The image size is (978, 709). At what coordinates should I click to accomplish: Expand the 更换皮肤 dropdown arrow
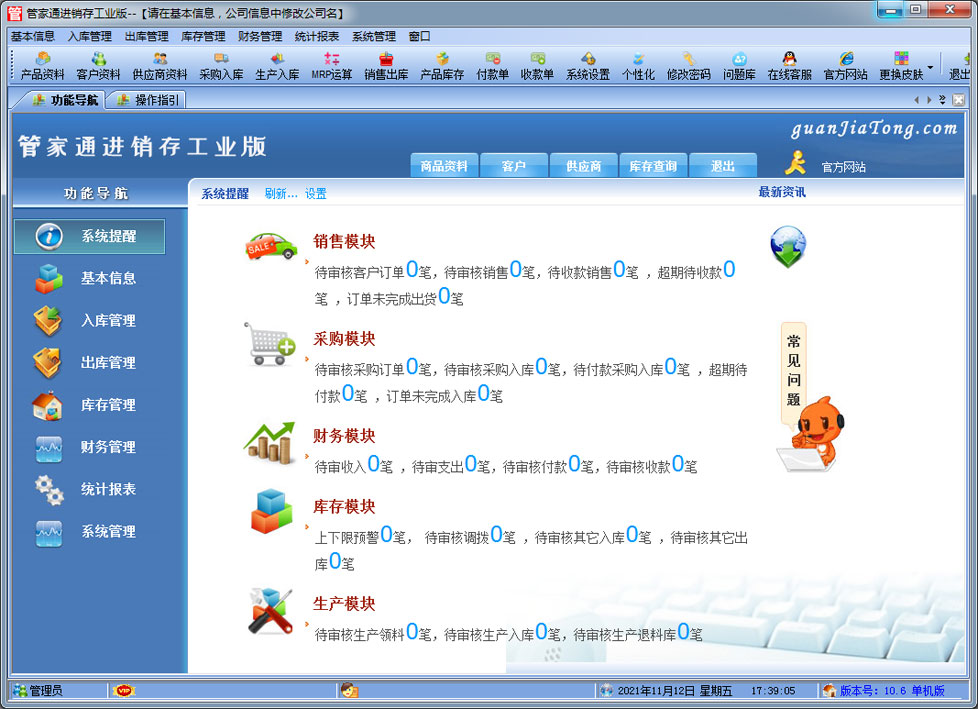(x=931, y=68)
